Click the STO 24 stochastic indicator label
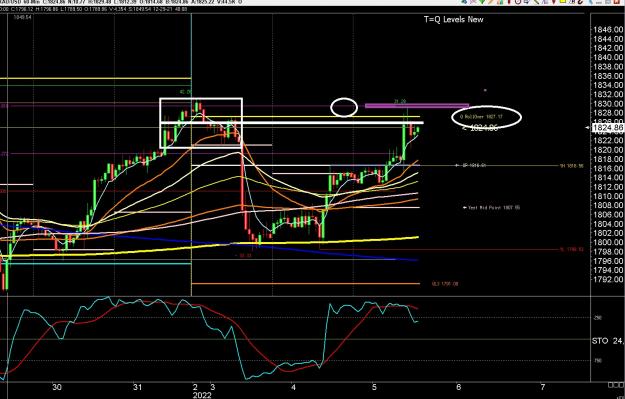 [x=608, y=341]
